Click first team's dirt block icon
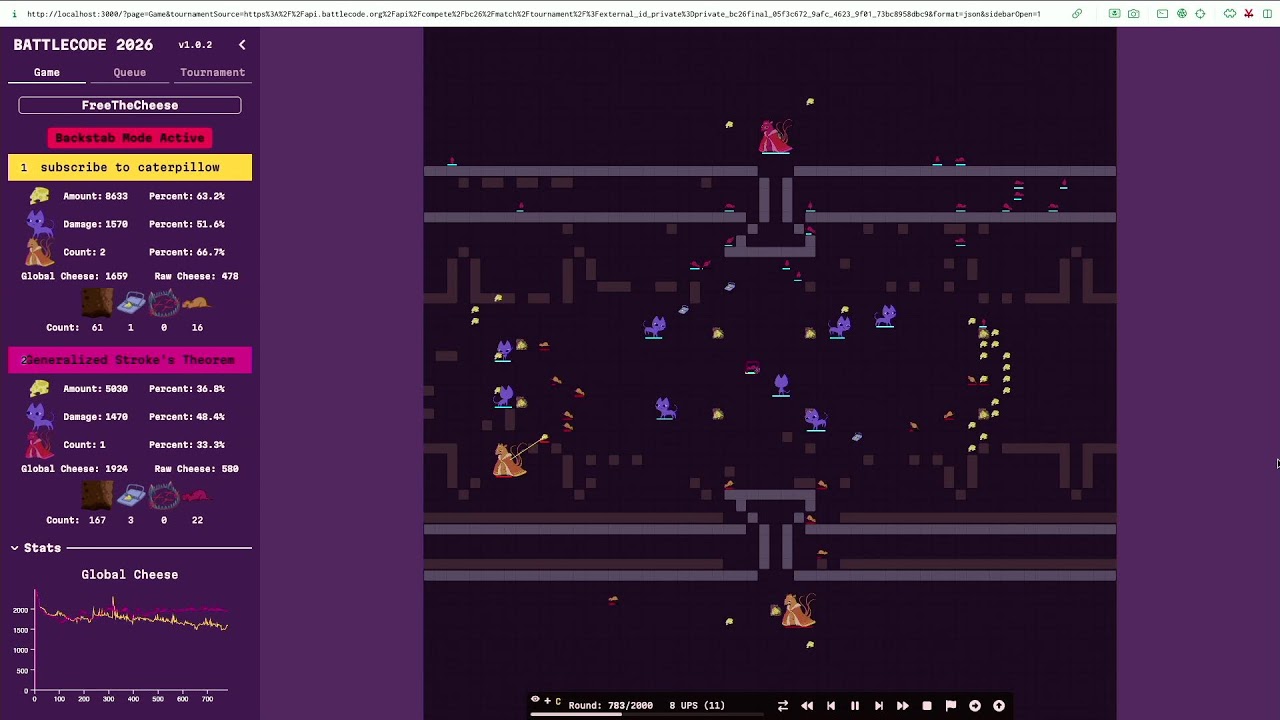Viewport: 1280px width, 720px height. (97, 303)
